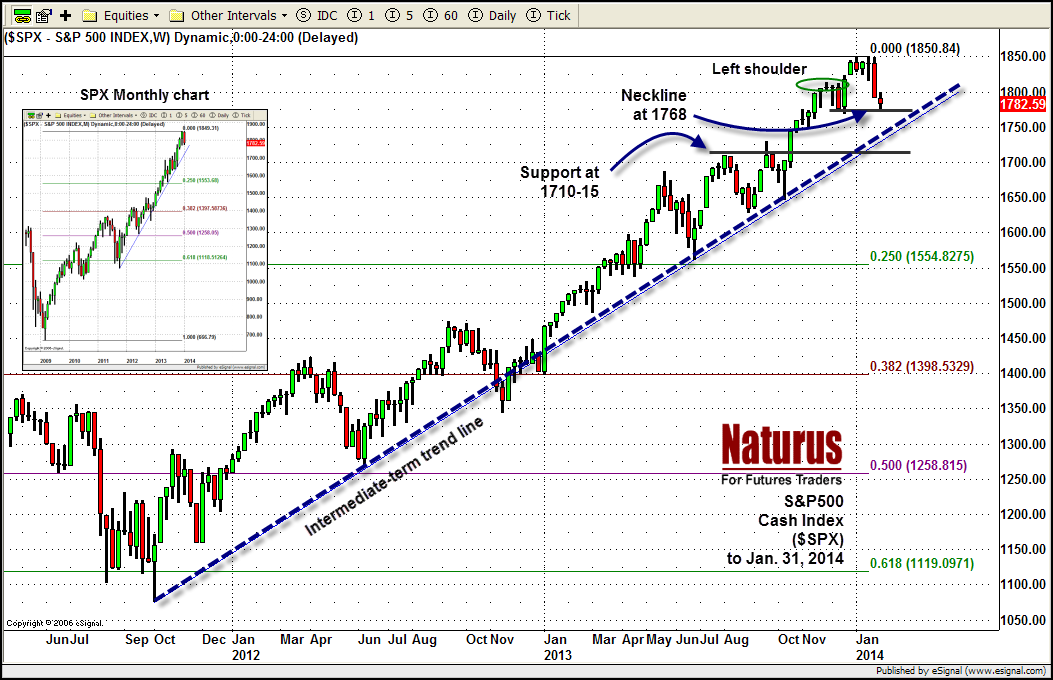Select the Tick interval
The image size is (1053, 680).
547,15
